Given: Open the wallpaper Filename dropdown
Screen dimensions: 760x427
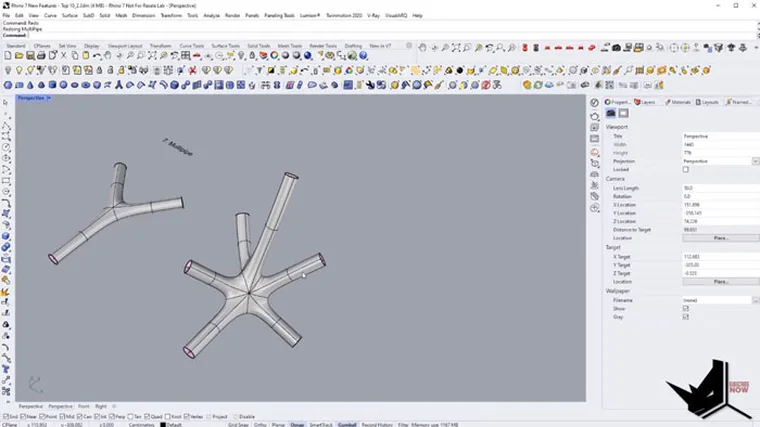Looking at the screenshot, I should pos(755,300).
